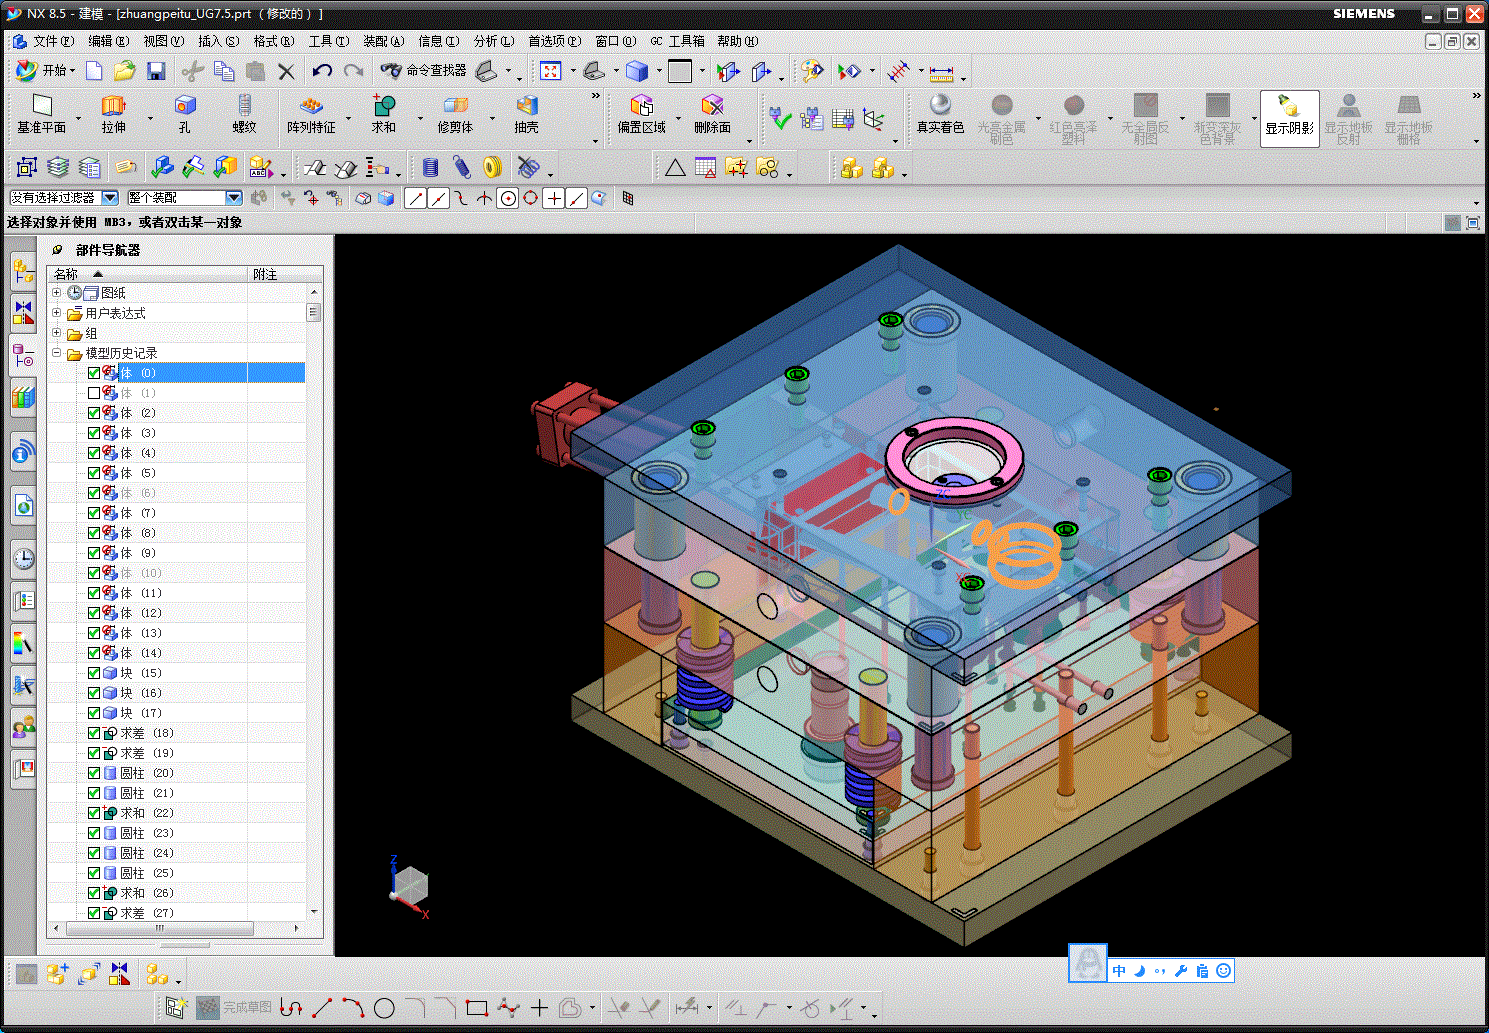Click the Datum Plane (基准平面) icon
Screen dimensions: 1489x1033
[x=41, y=106]
